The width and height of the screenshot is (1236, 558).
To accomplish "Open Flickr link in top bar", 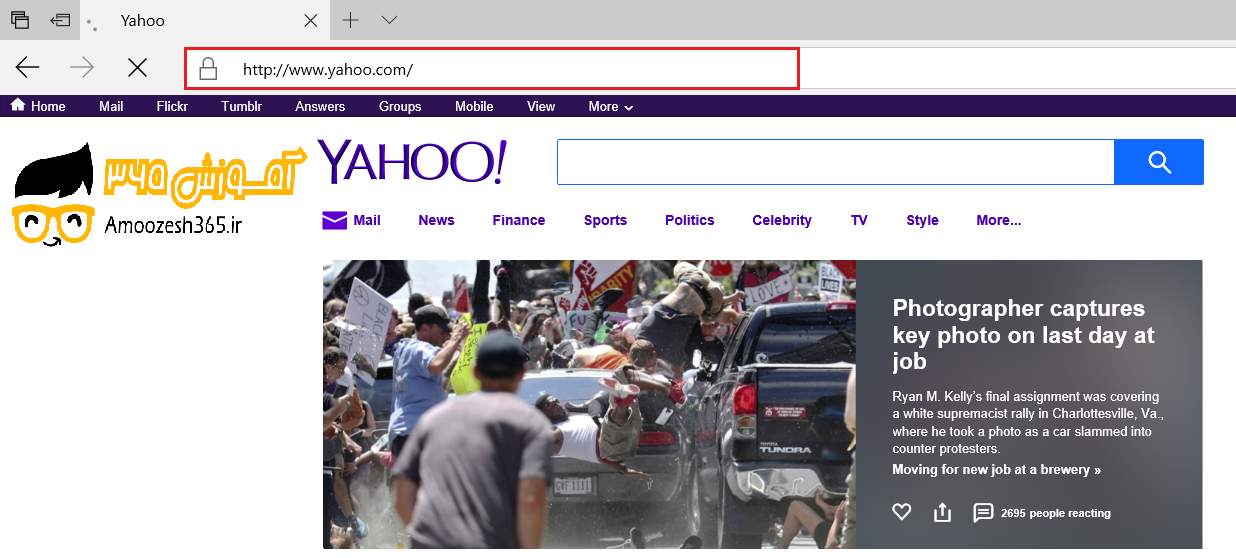I will (172, 106).
